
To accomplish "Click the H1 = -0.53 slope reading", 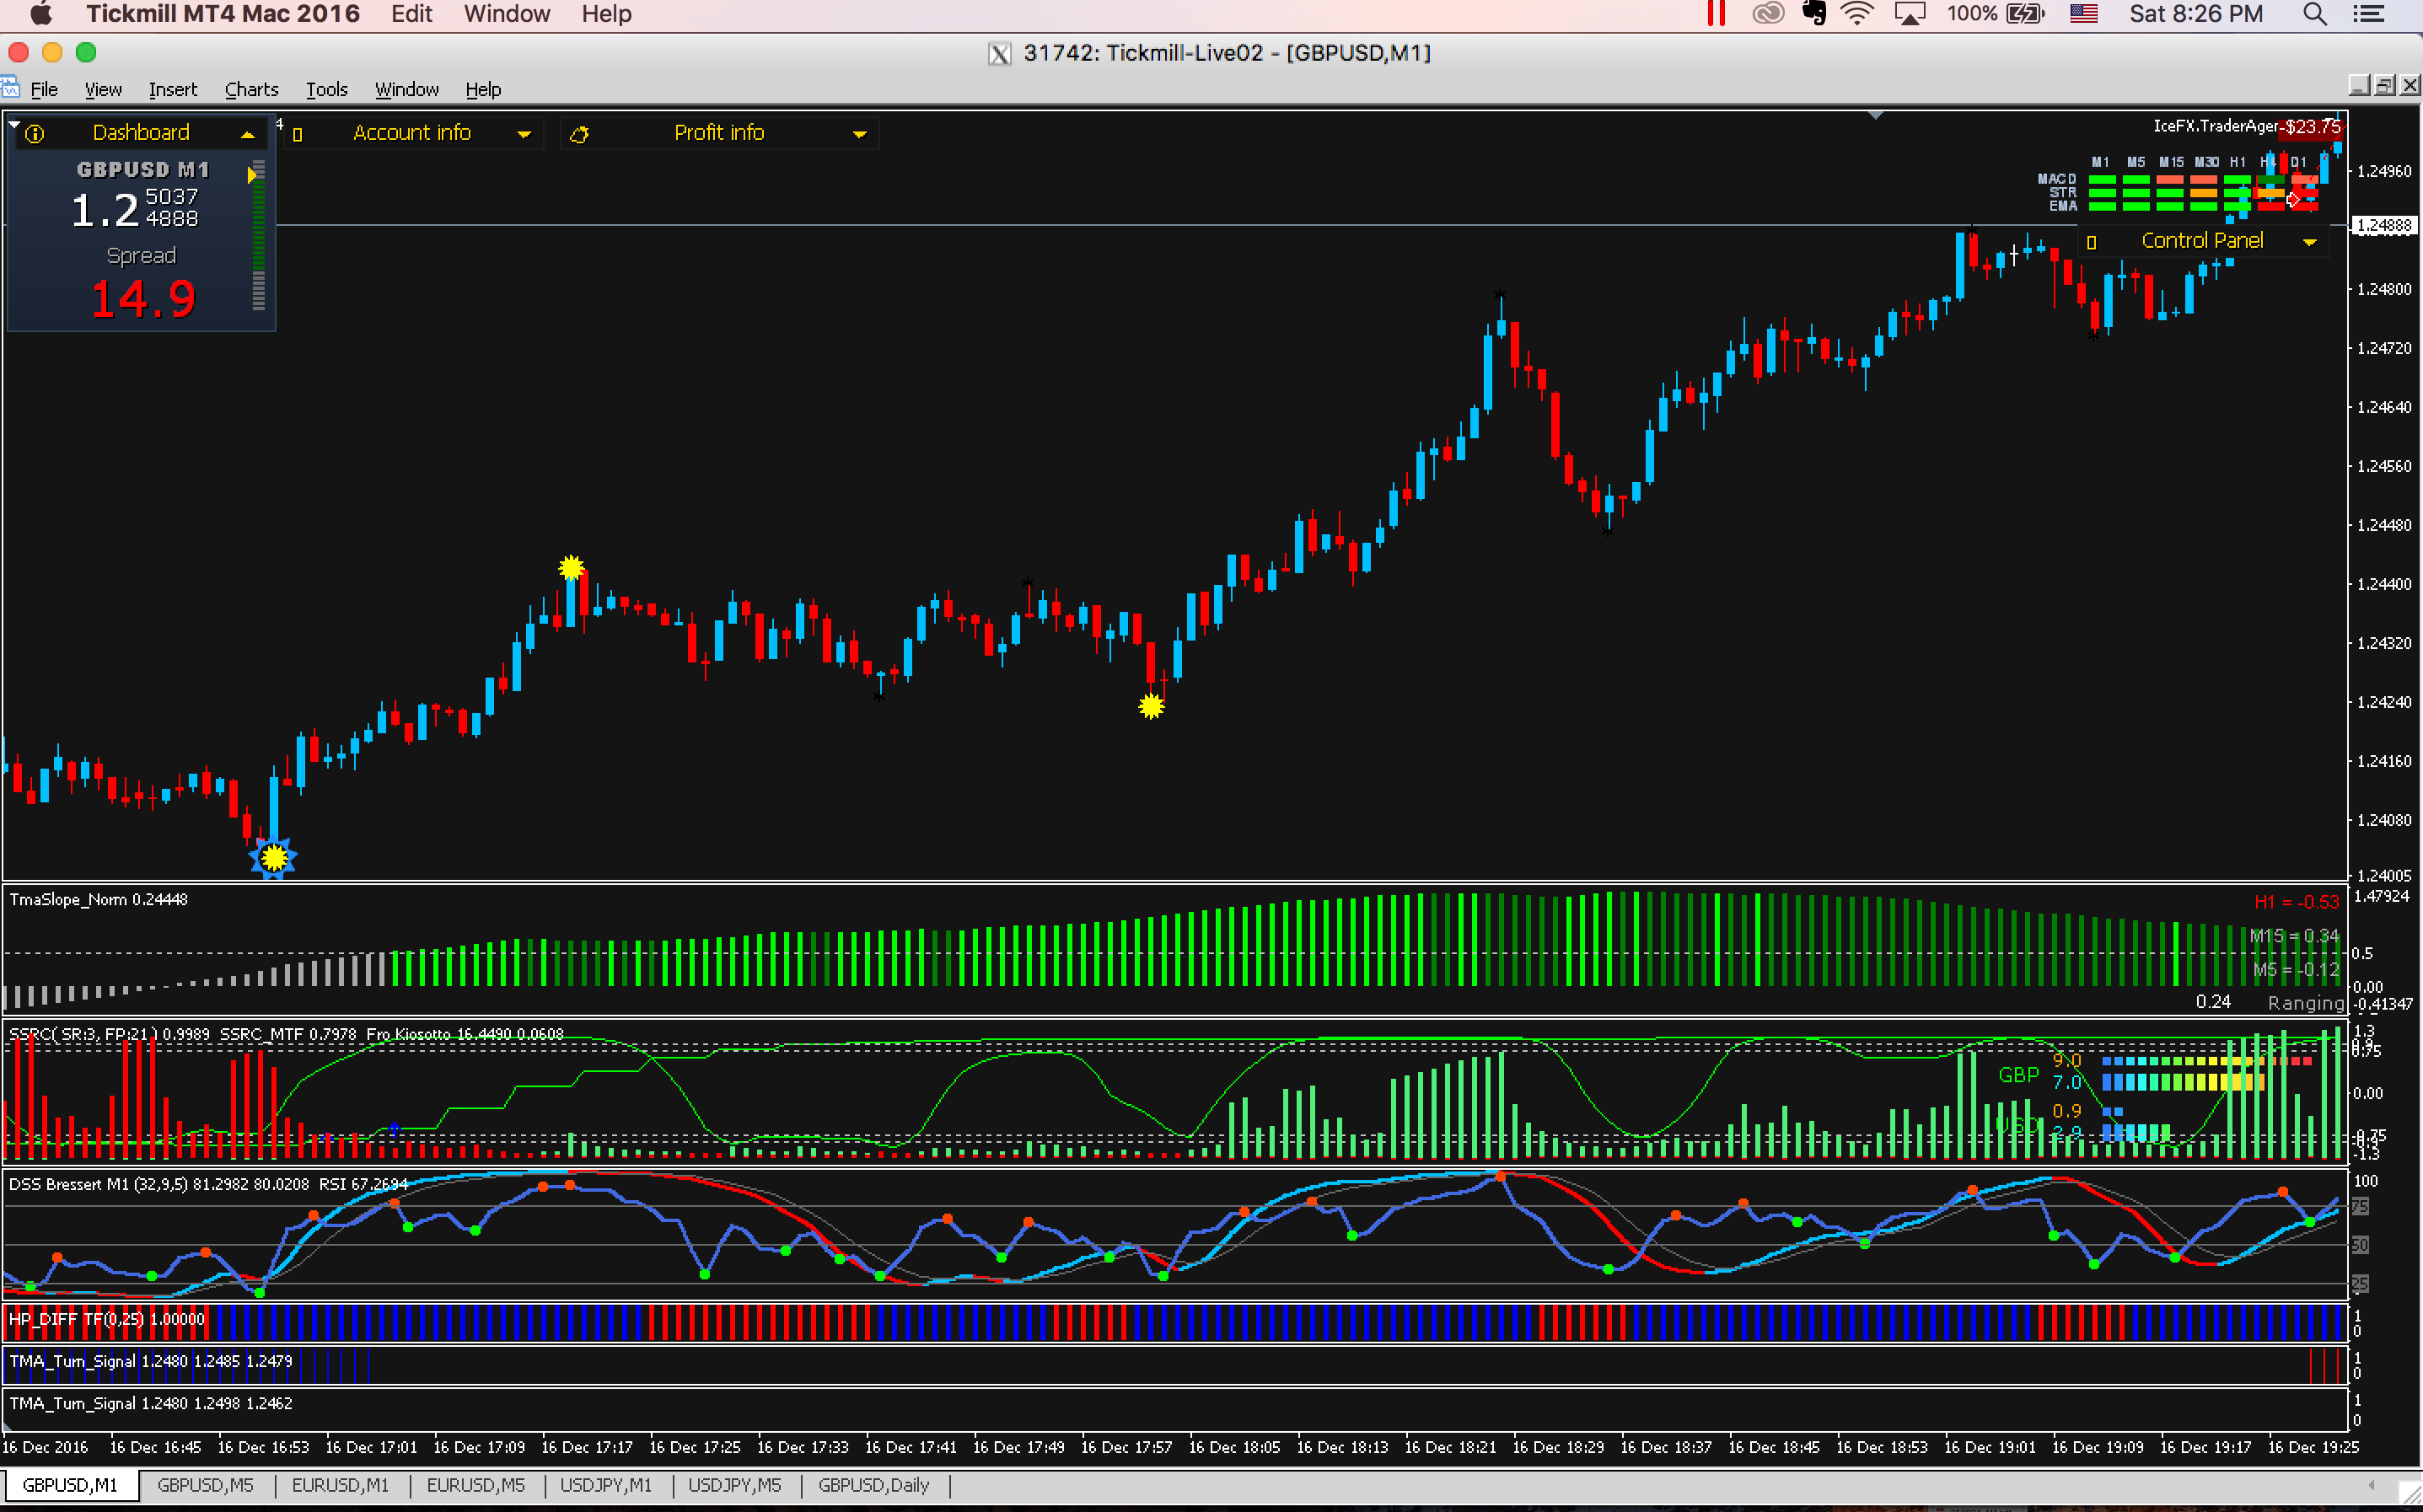I will 2296,902.
